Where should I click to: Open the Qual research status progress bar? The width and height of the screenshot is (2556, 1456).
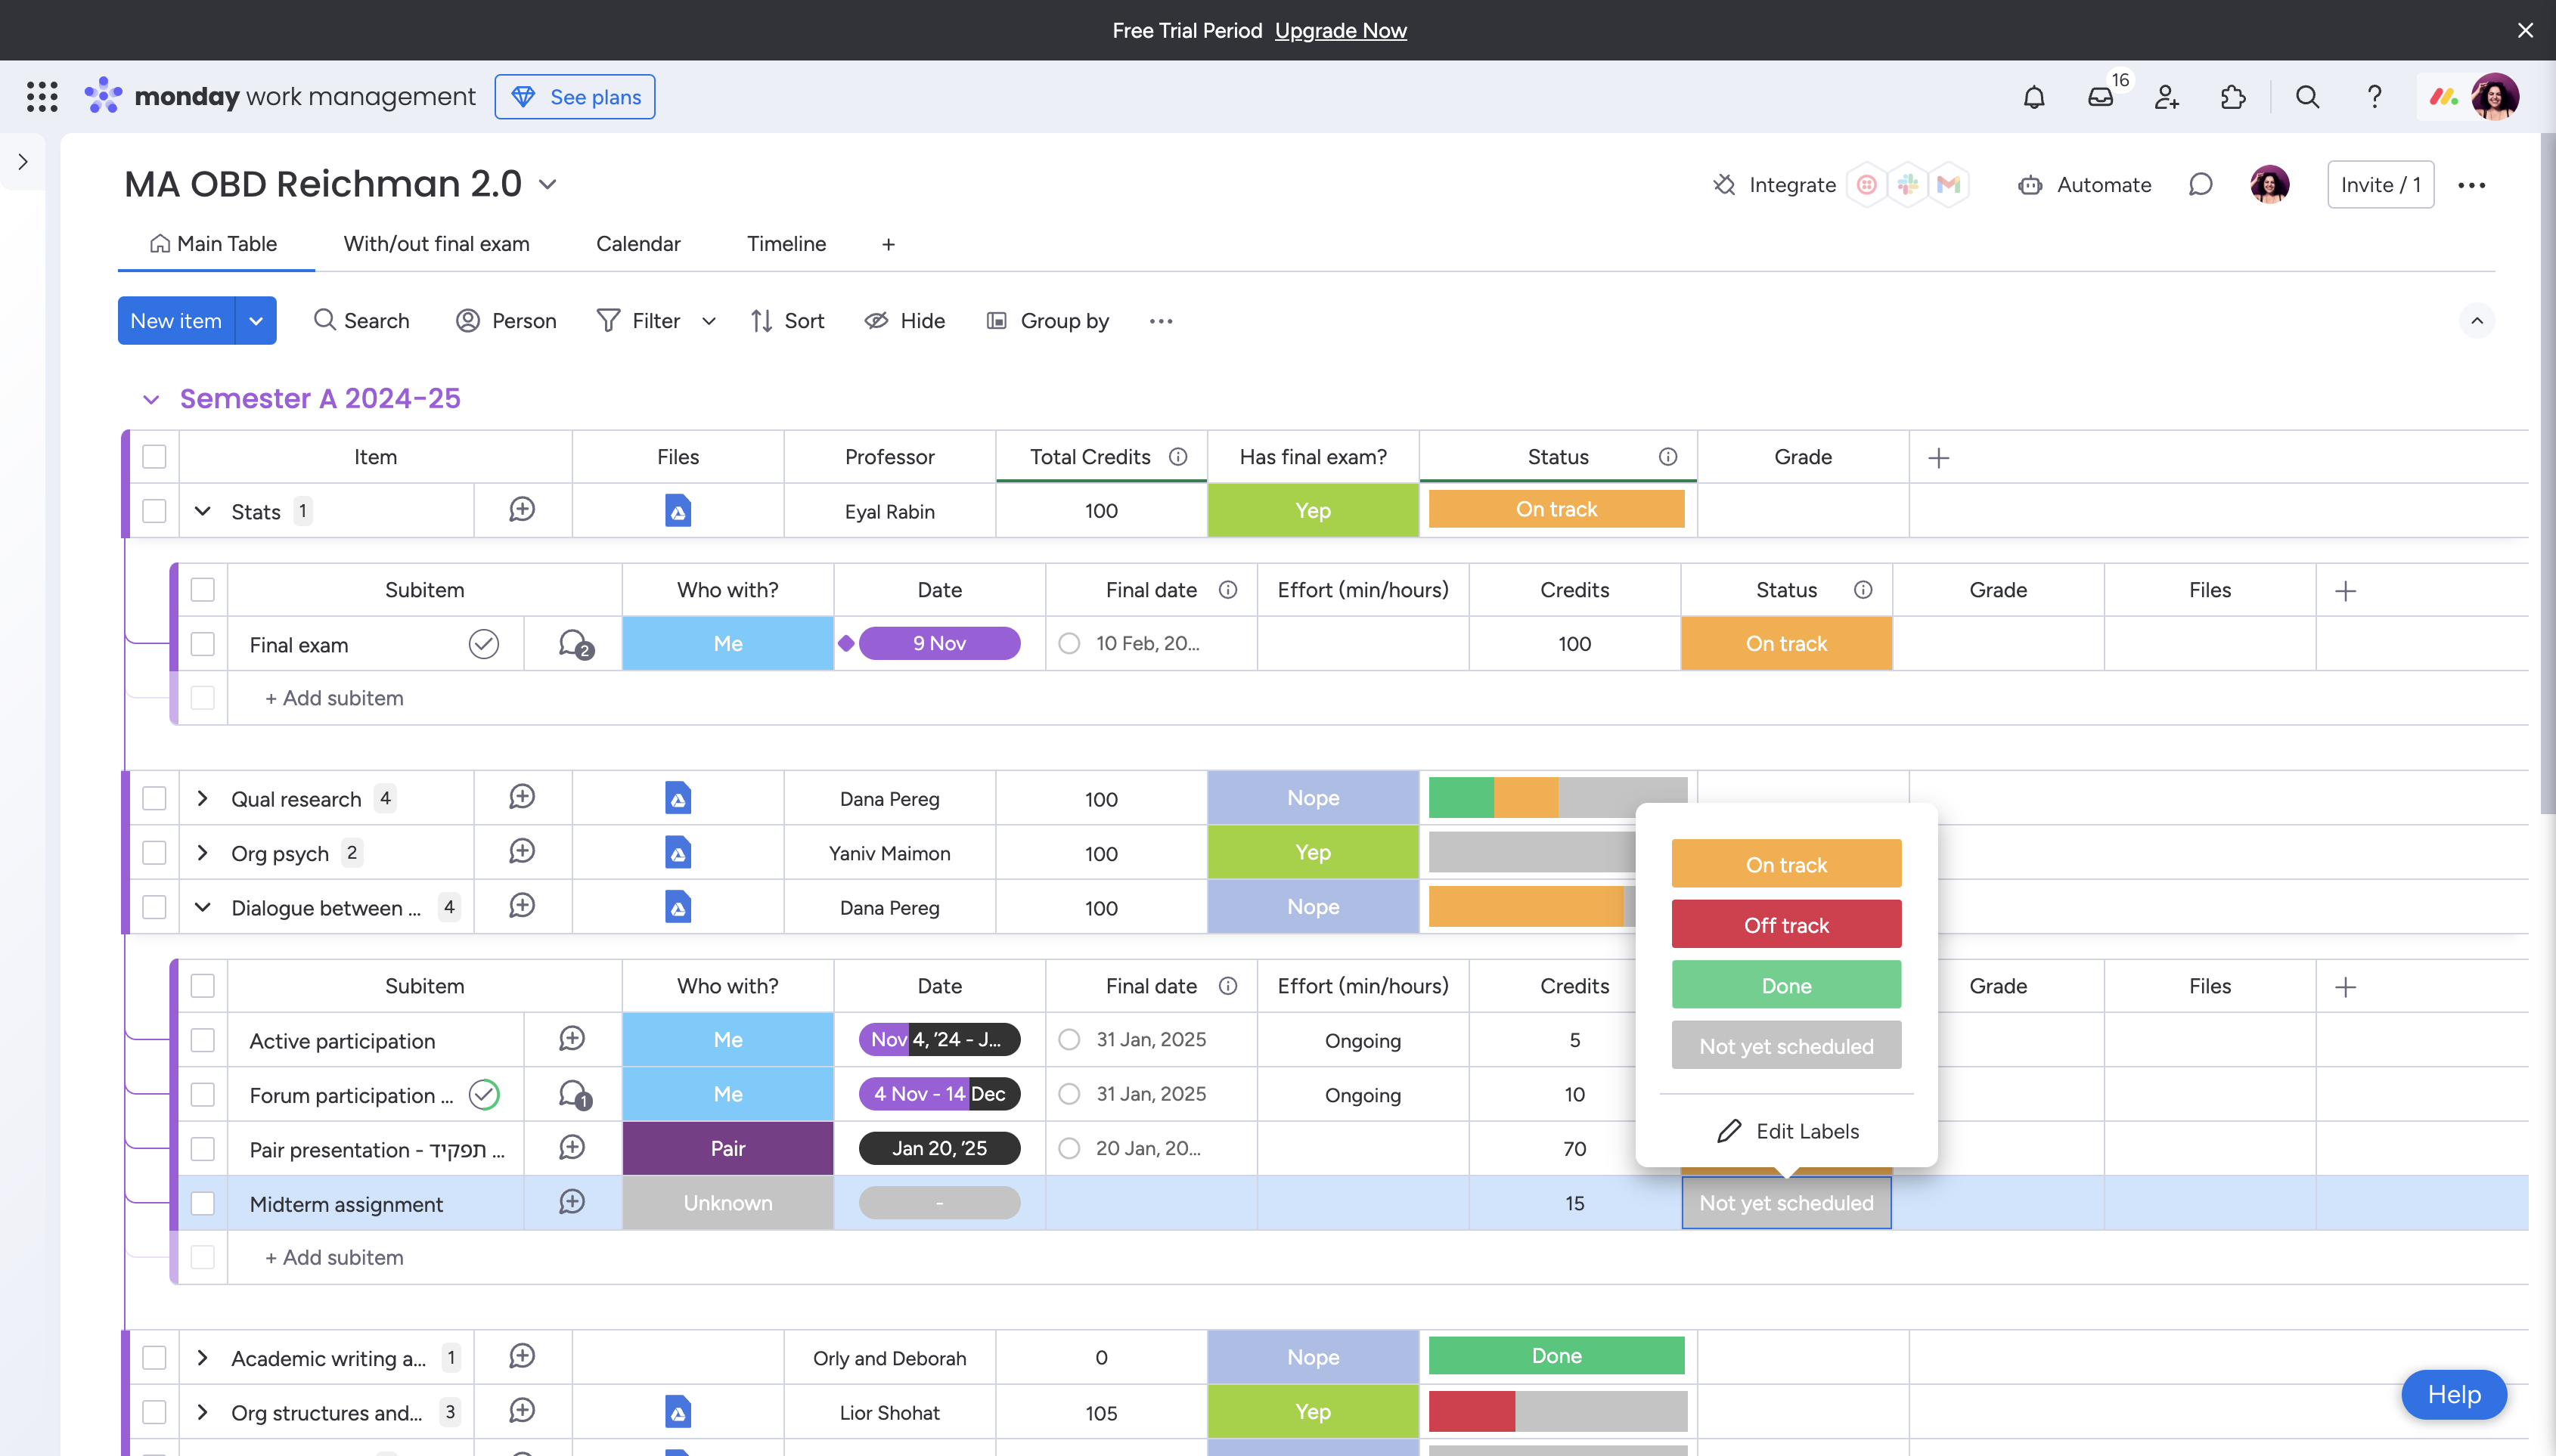pos(1557,798)
